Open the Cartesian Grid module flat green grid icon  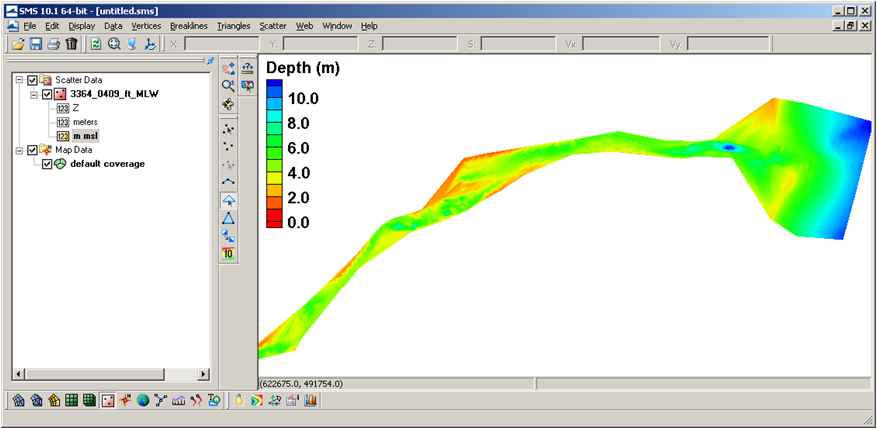coord(72,400)
